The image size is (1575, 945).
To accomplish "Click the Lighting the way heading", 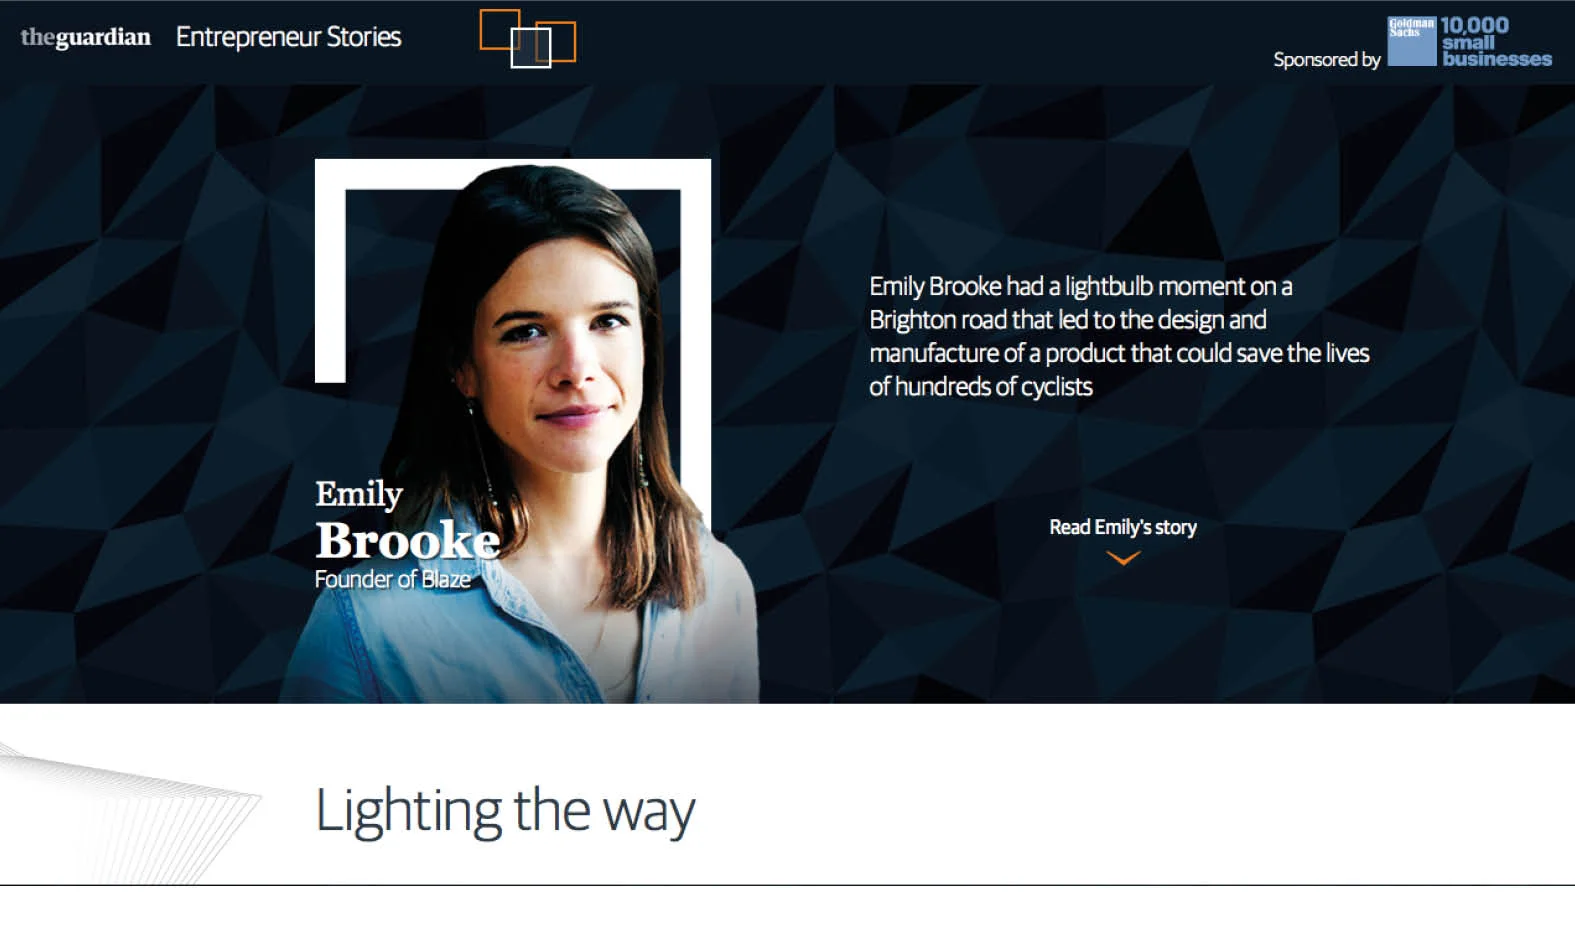I will coord(505,811).
